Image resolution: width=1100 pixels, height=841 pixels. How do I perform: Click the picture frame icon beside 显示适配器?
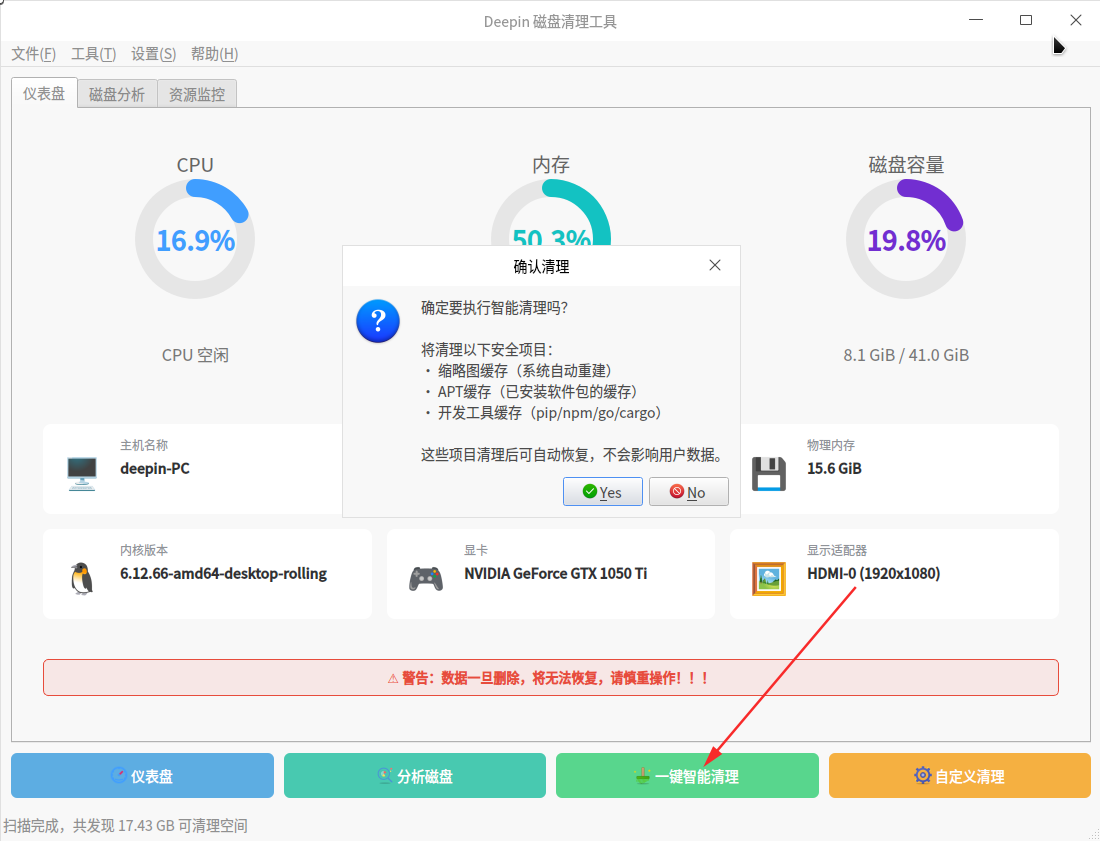pyautogui.click(x=769, y=579)
